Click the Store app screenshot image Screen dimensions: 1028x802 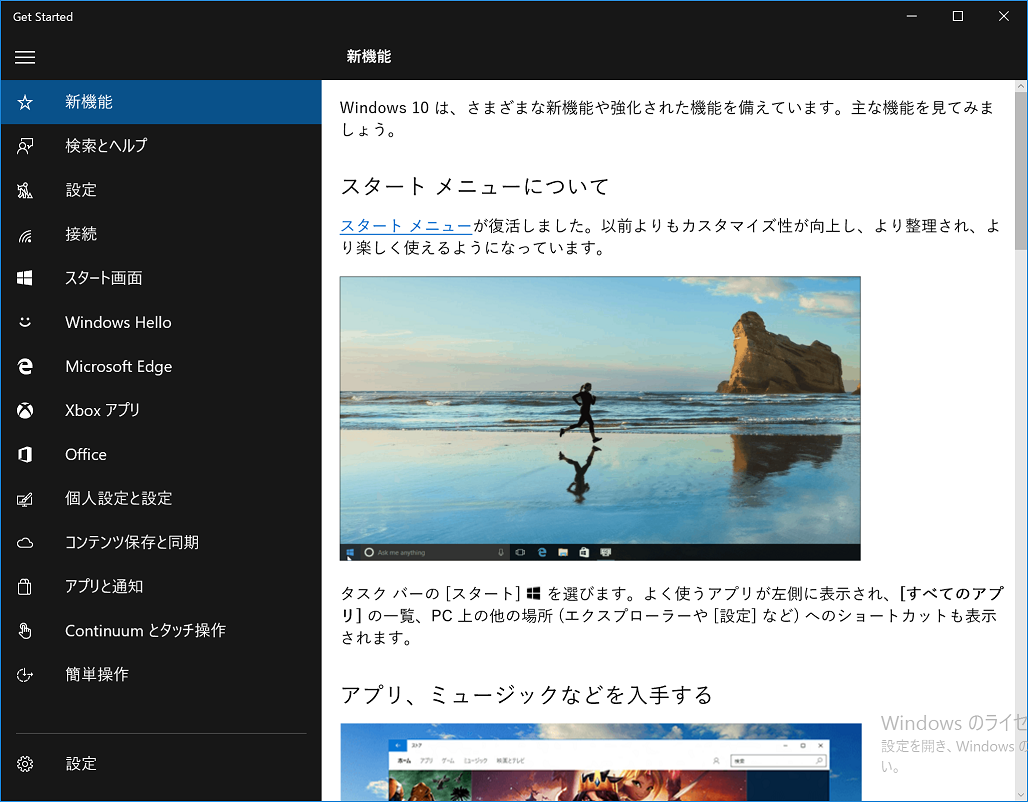click(x=601, y=762)
